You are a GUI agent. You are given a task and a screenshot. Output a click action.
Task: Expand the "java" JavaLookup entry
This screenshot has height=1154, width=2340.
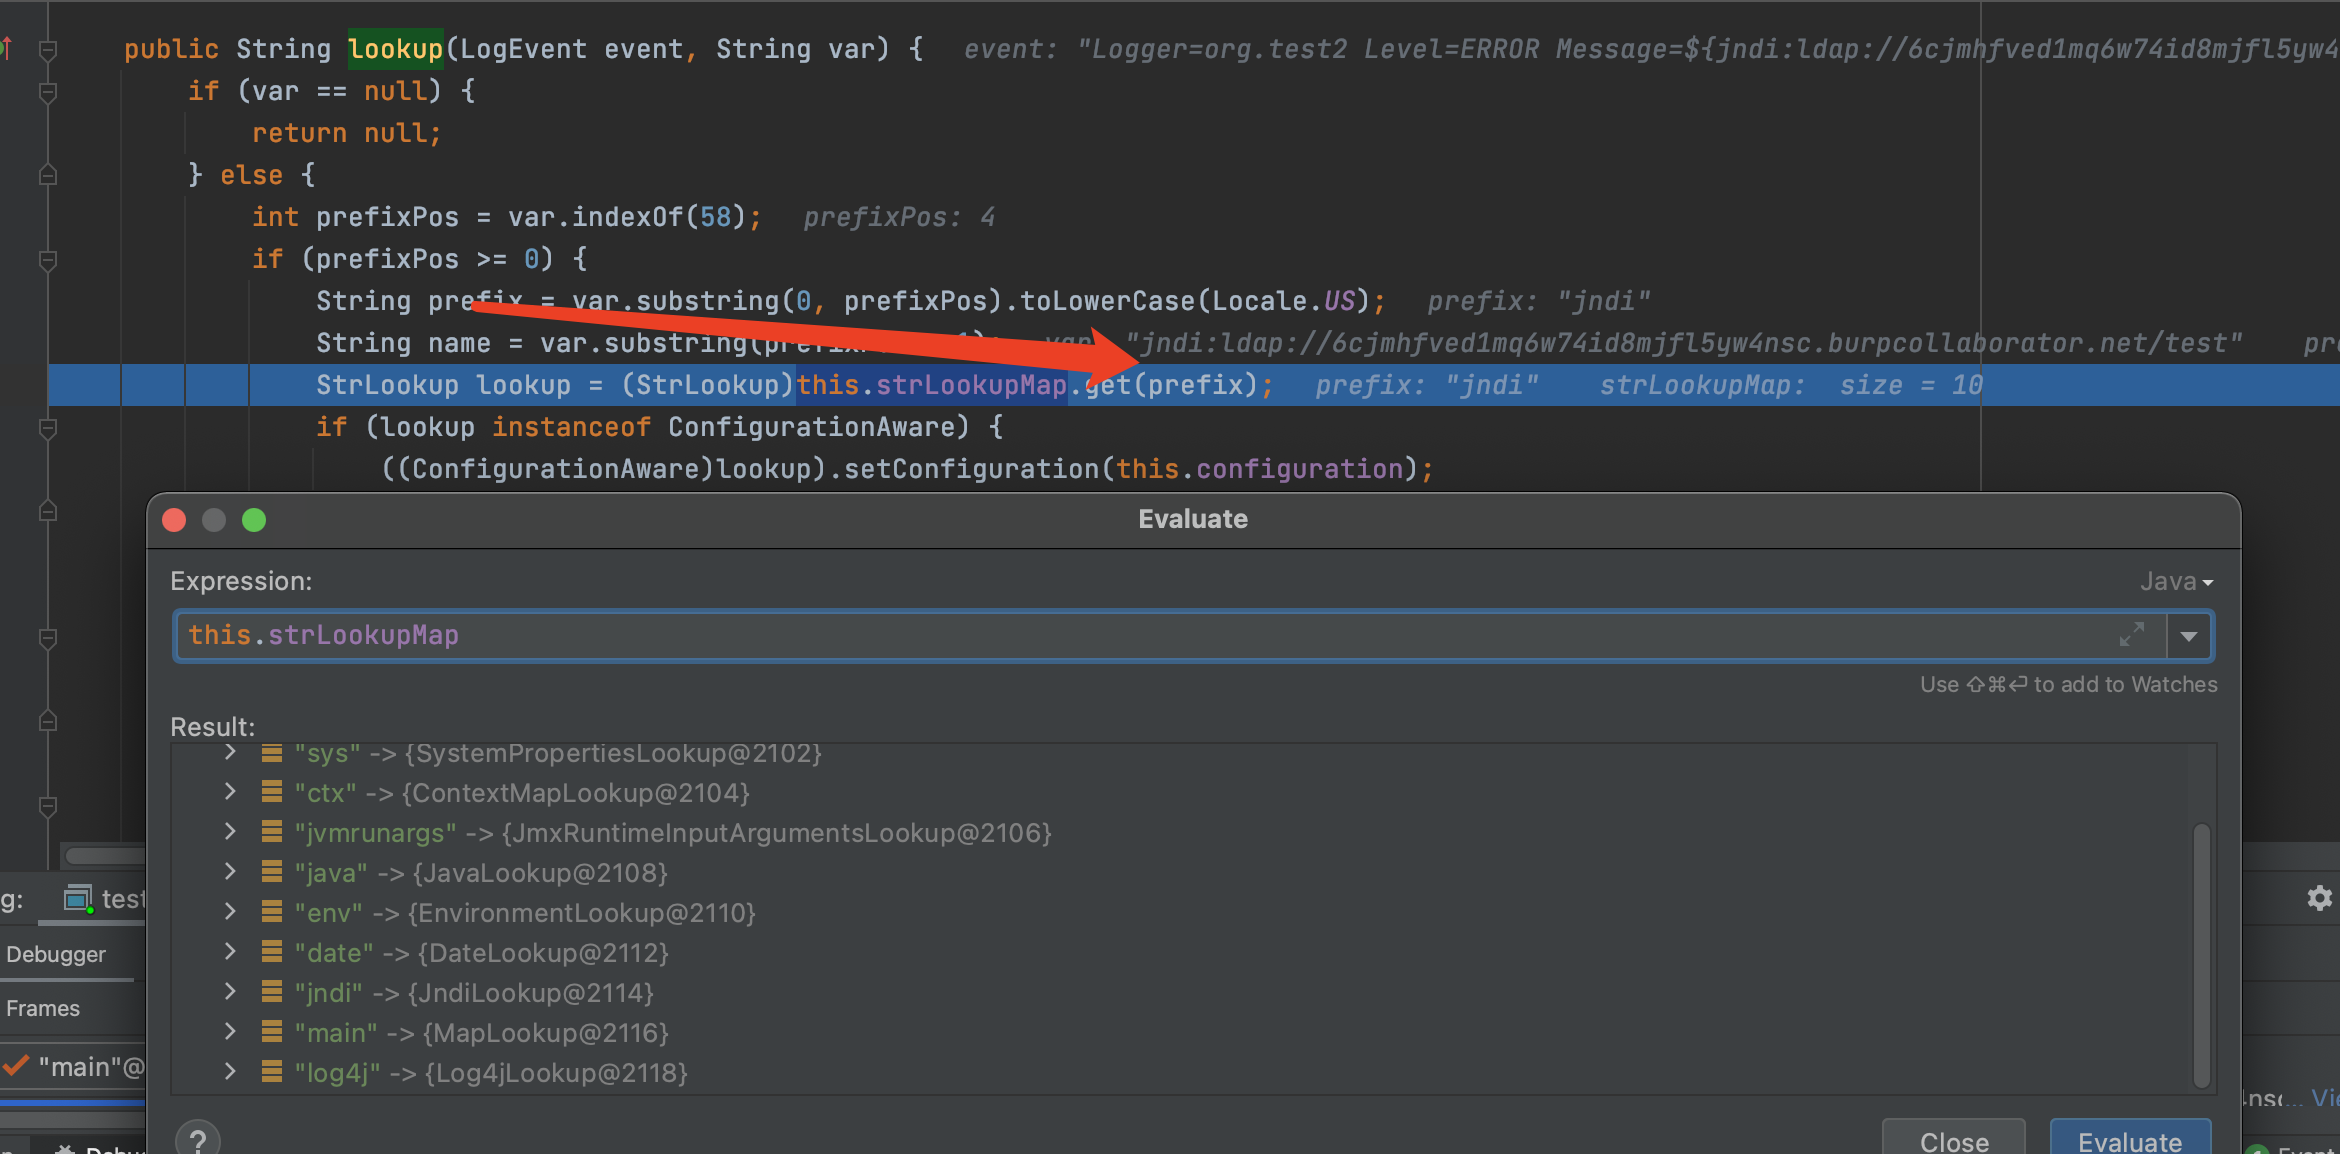[x=230, y=872]
